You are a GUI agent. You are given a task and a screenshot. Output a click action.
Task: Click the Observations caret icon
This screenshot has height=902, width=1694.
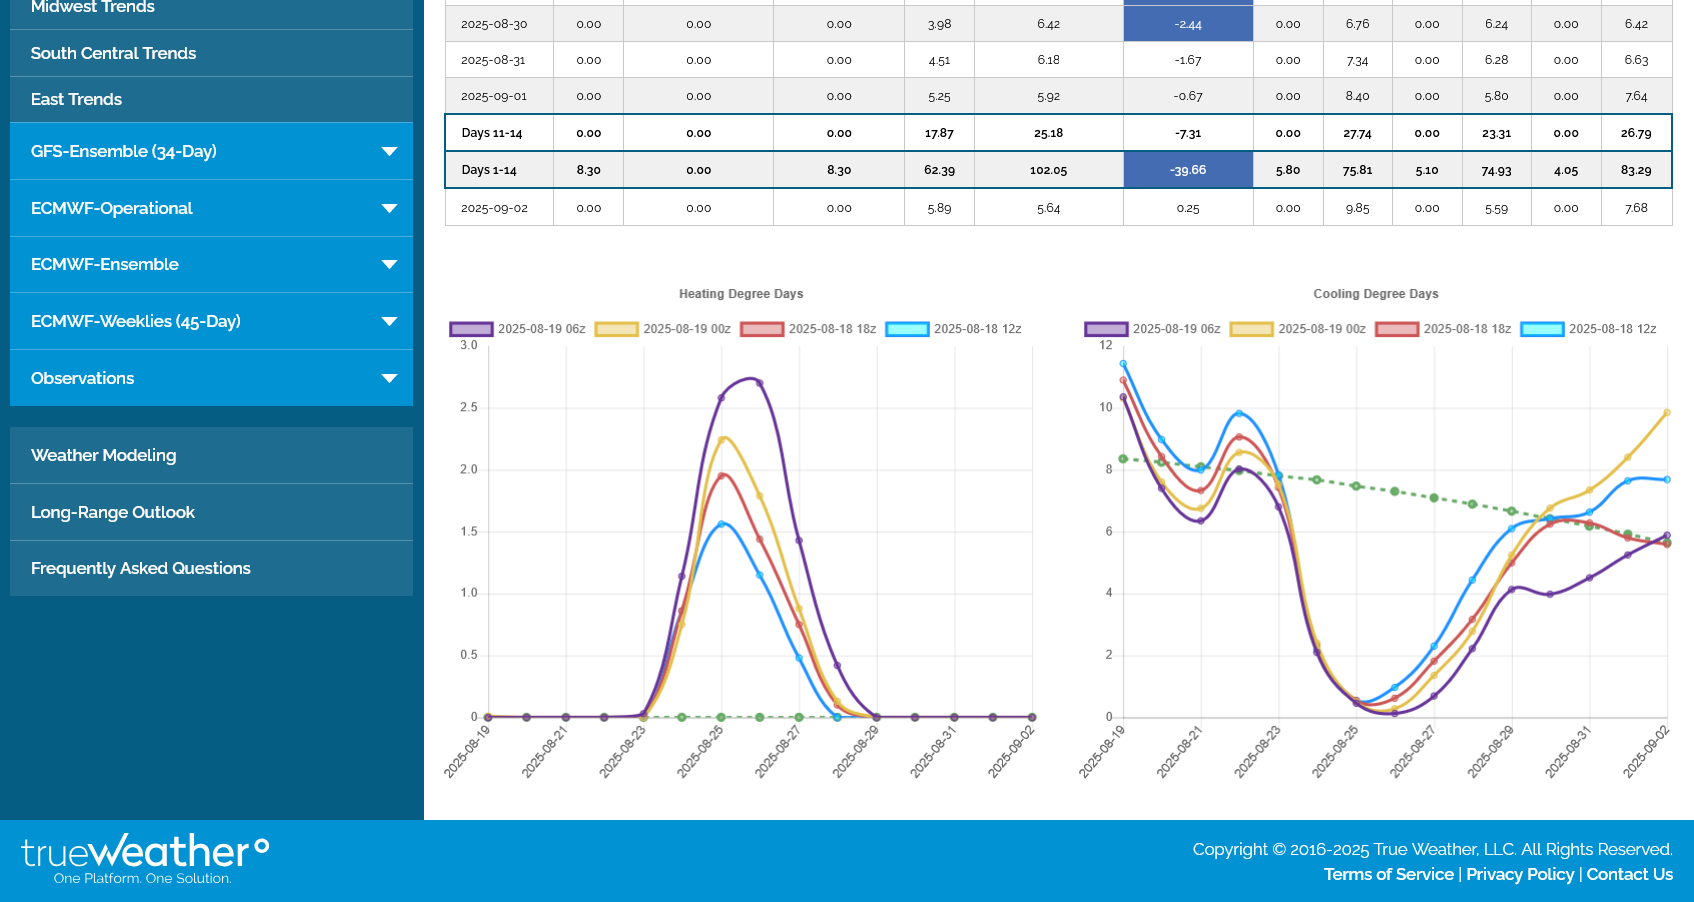(x=389, y=379)
